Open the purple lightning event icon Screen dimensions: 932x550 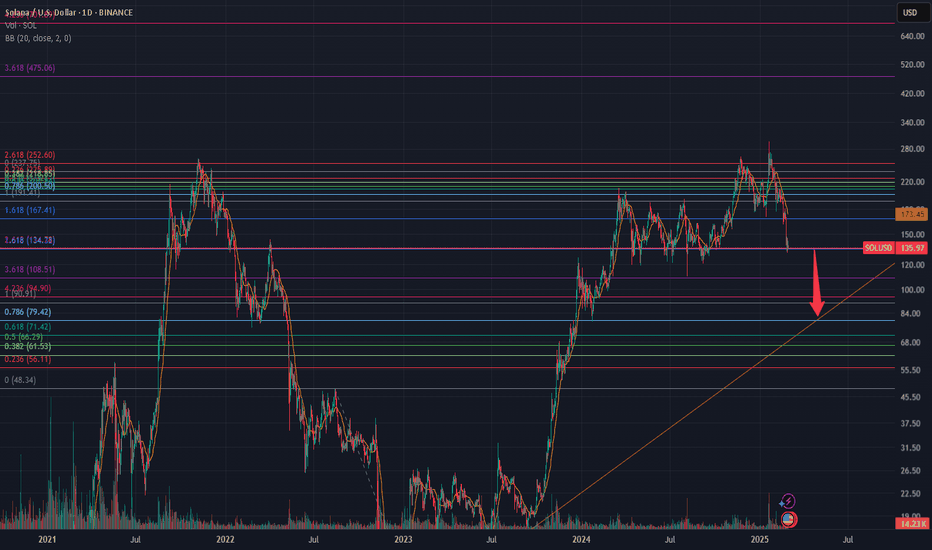coord(788,501)
